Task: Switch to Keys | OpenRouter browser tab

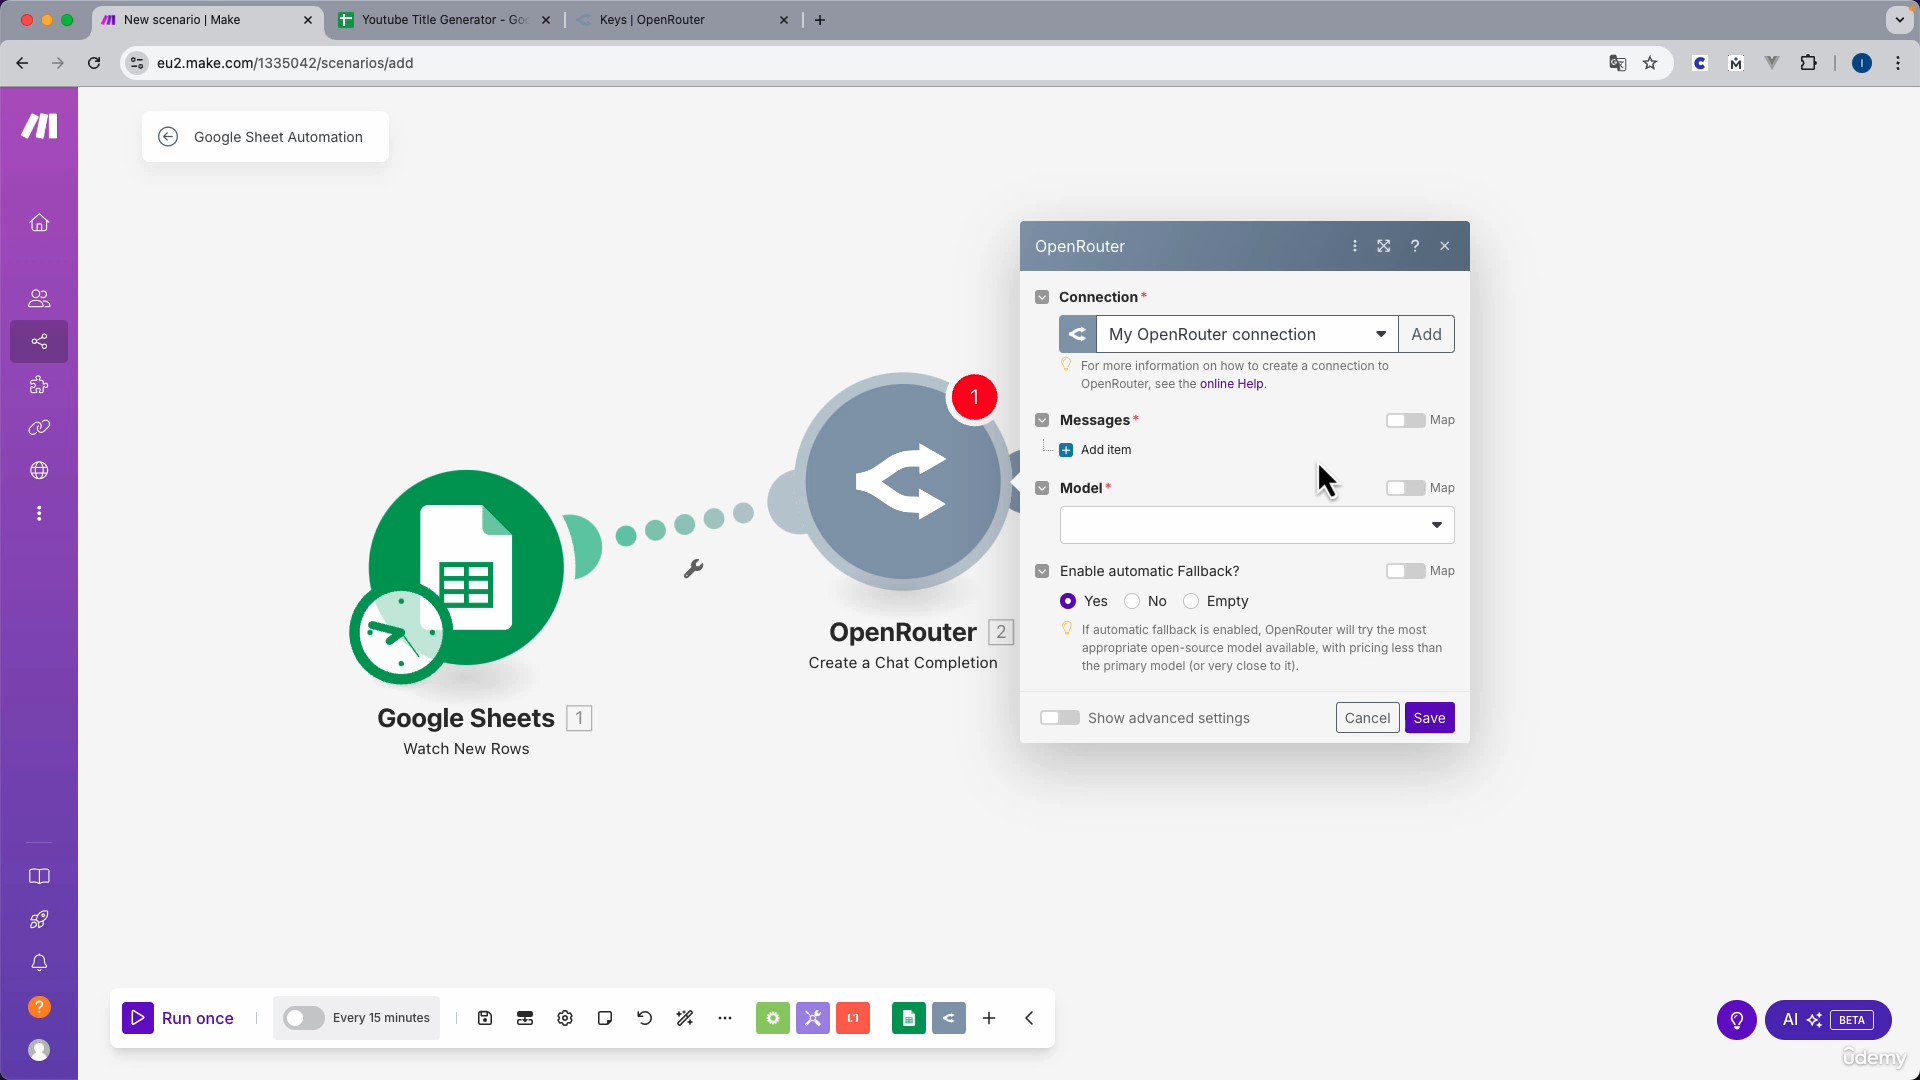Action: [x=683, y=20]
